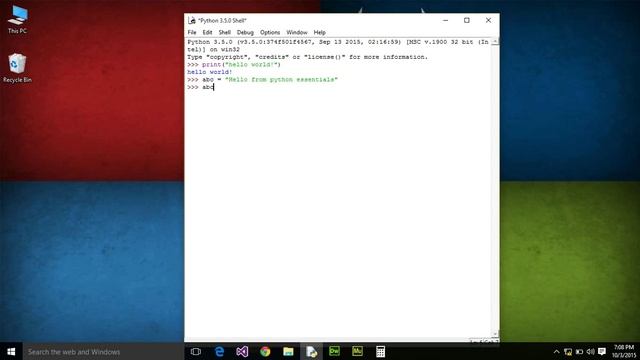The width and height of the screenshot is (640, 360).
Task: Open the Window menu
Action: point(297,32)
